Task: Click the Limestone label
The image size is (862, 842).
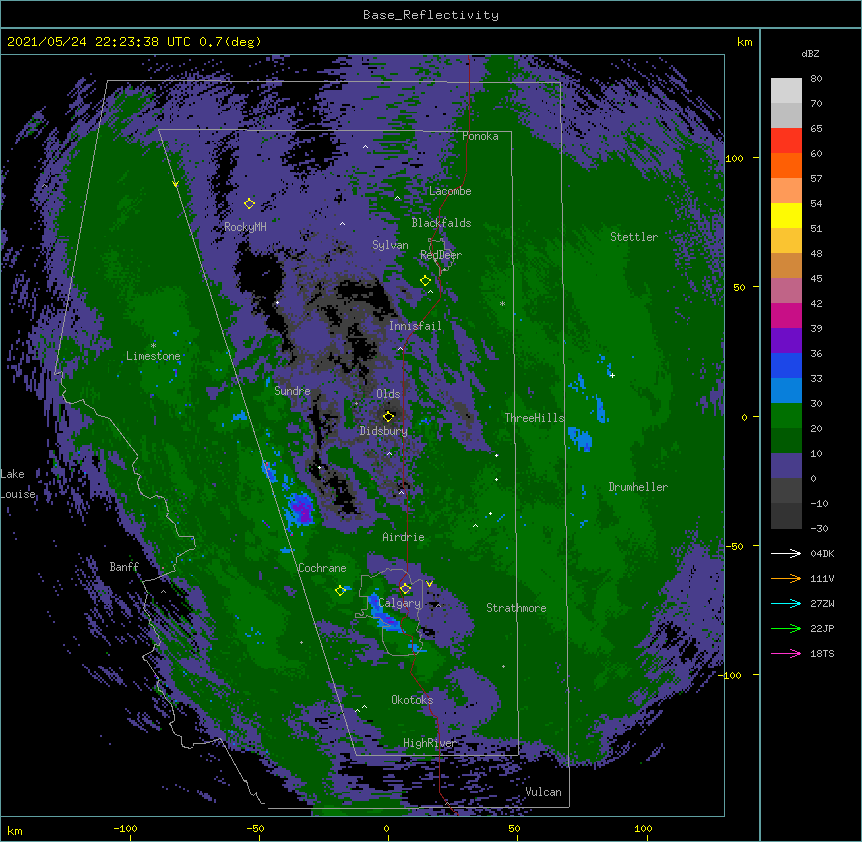Action: (x=153, y=356)
